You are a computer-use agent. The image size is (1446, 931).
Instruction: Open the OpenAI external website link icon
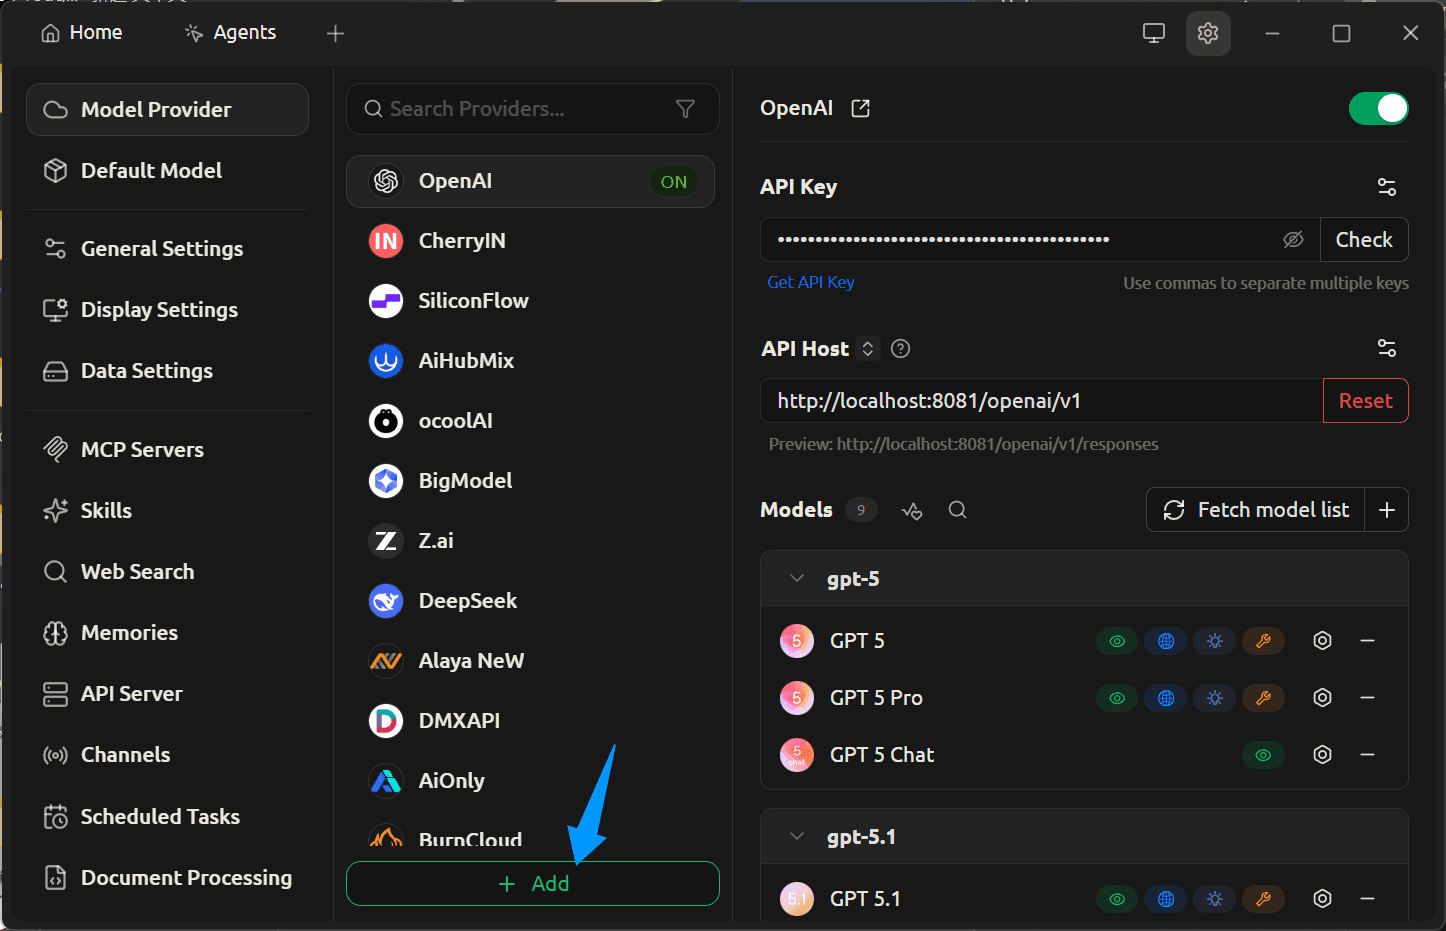point(860,108)
